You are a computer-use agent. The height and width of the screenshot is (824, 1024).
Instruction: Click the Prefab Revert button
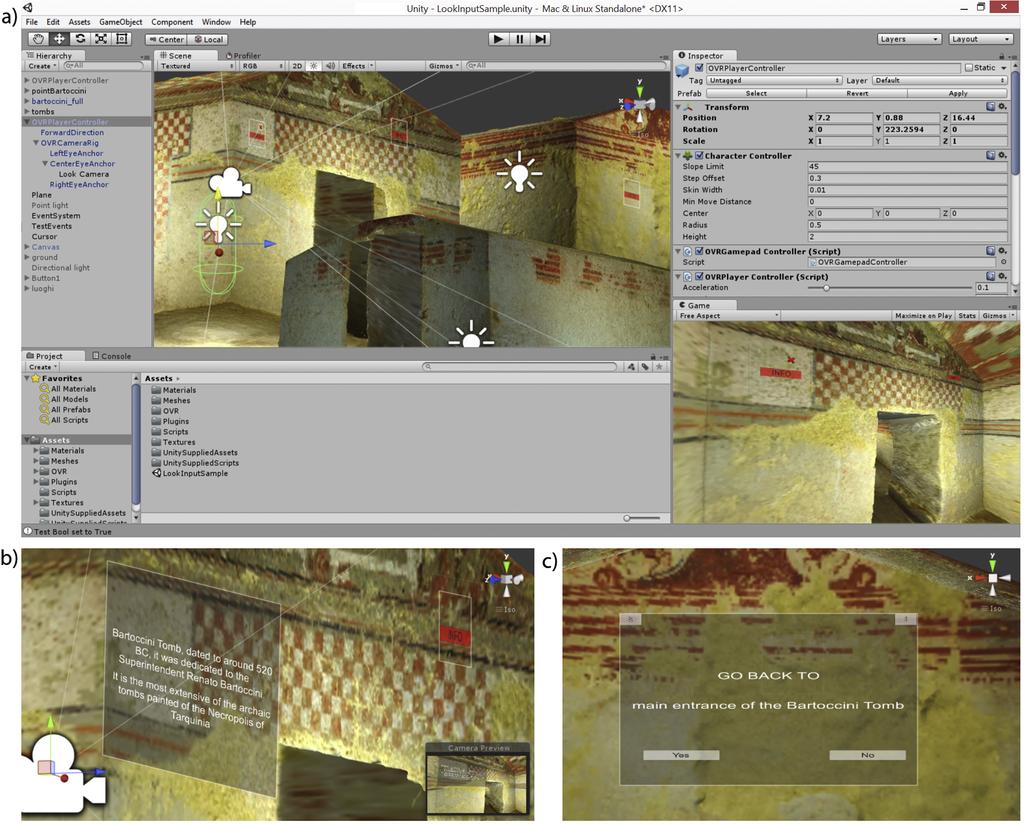point(857,93)
